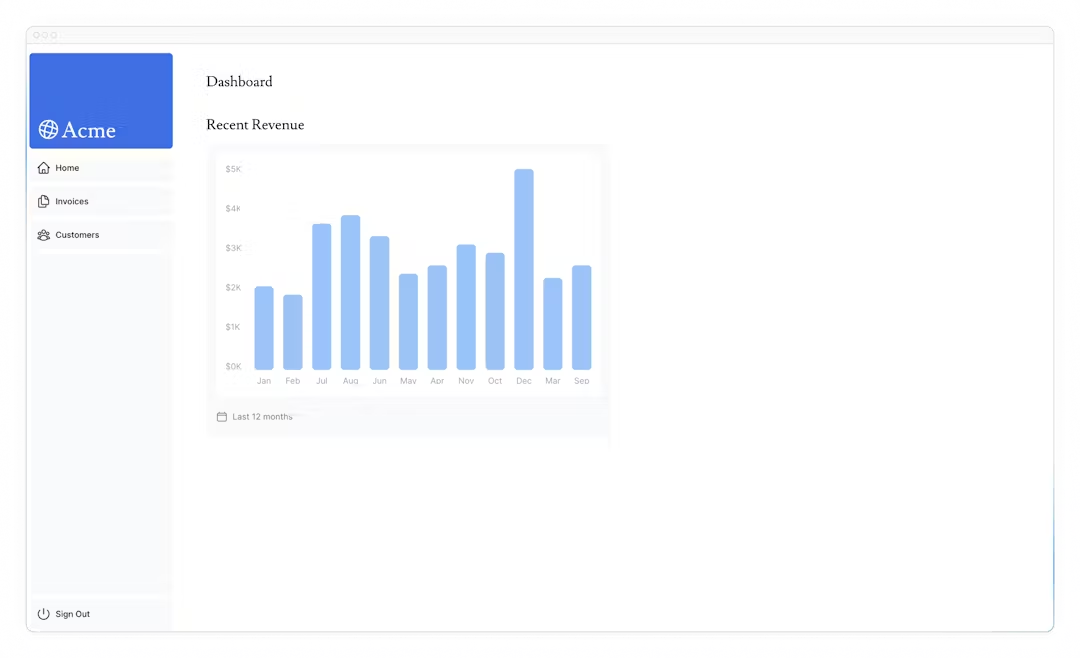Screen dimensions: 1080x658
Task: Select the Dec revenue bar
Action: 523,269
